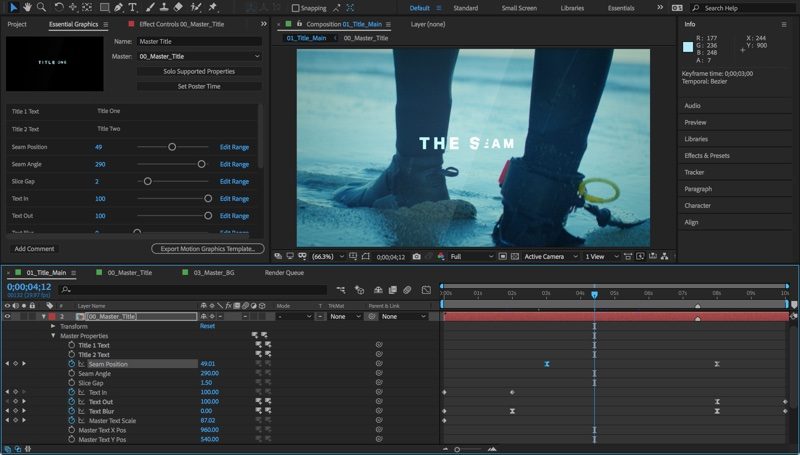Select the Pen tool
The width and height of the screenshot is (800, 455).
(119, 7)
